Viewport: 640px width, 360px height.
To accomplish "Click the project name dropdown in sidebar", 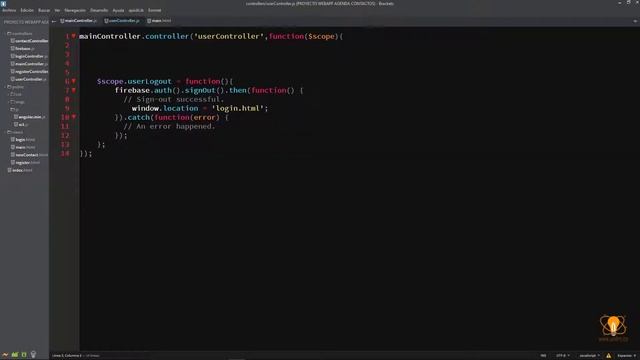I will point(25,22).
